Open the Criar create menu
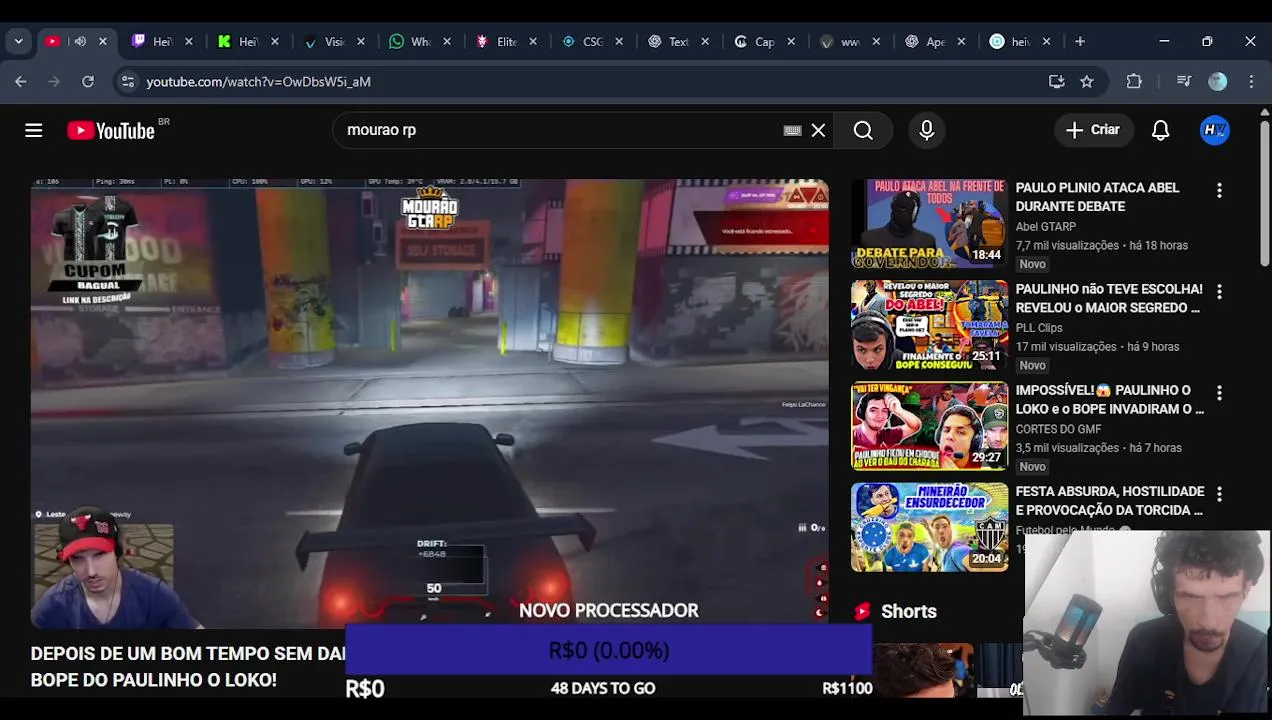This screenshot has height=720, width=1272. [x=1092, y=130]
